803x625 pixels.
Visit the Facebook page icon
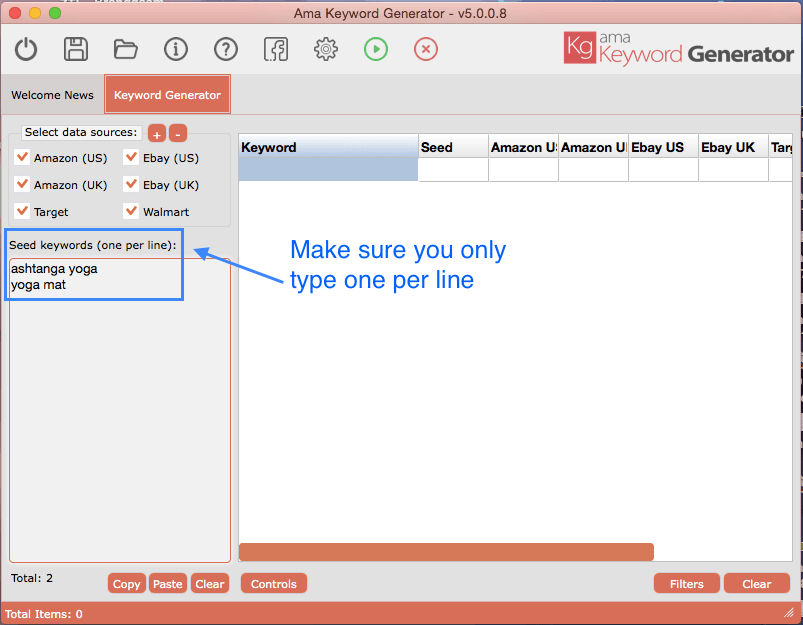click(x=276, y=49)
